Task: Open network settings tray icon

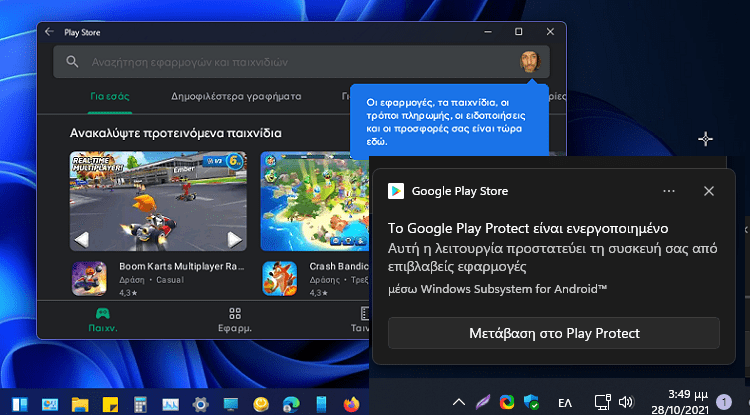Action: 603,402
